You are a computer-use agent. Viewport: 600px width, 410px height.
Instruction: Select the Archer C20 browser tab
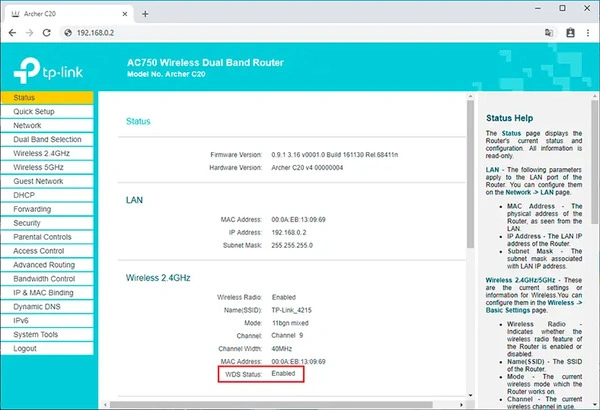[x=69, y=14]
